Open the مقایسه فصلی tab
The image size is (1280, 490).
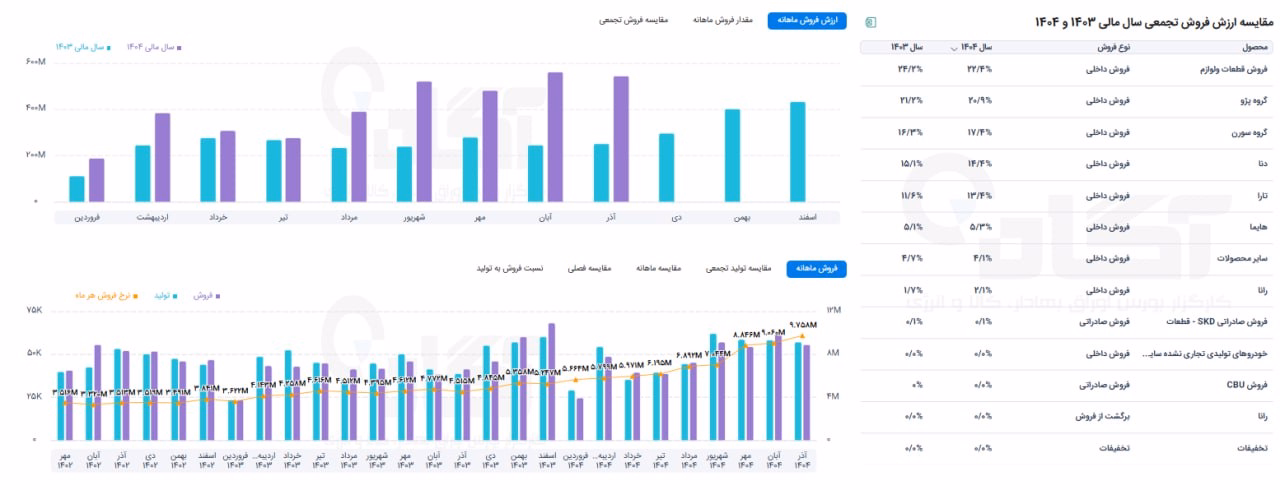(593, 269)
